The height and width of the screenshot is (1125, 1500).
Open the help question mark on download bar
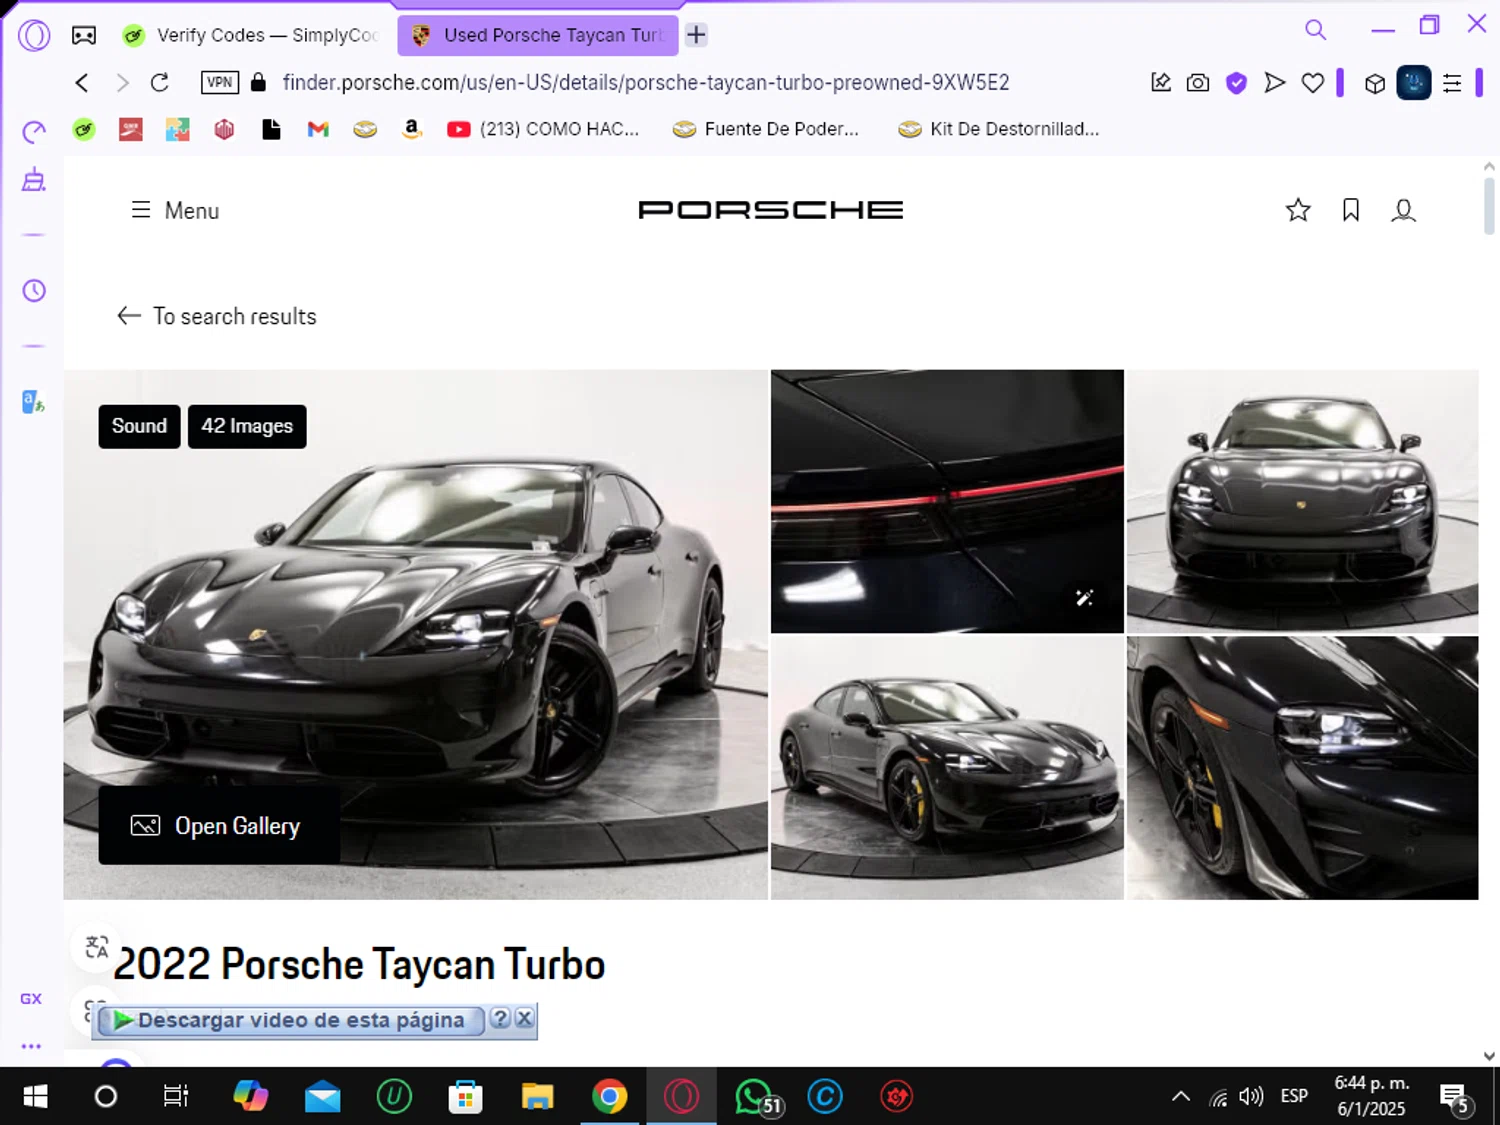tap(500, 1018)
